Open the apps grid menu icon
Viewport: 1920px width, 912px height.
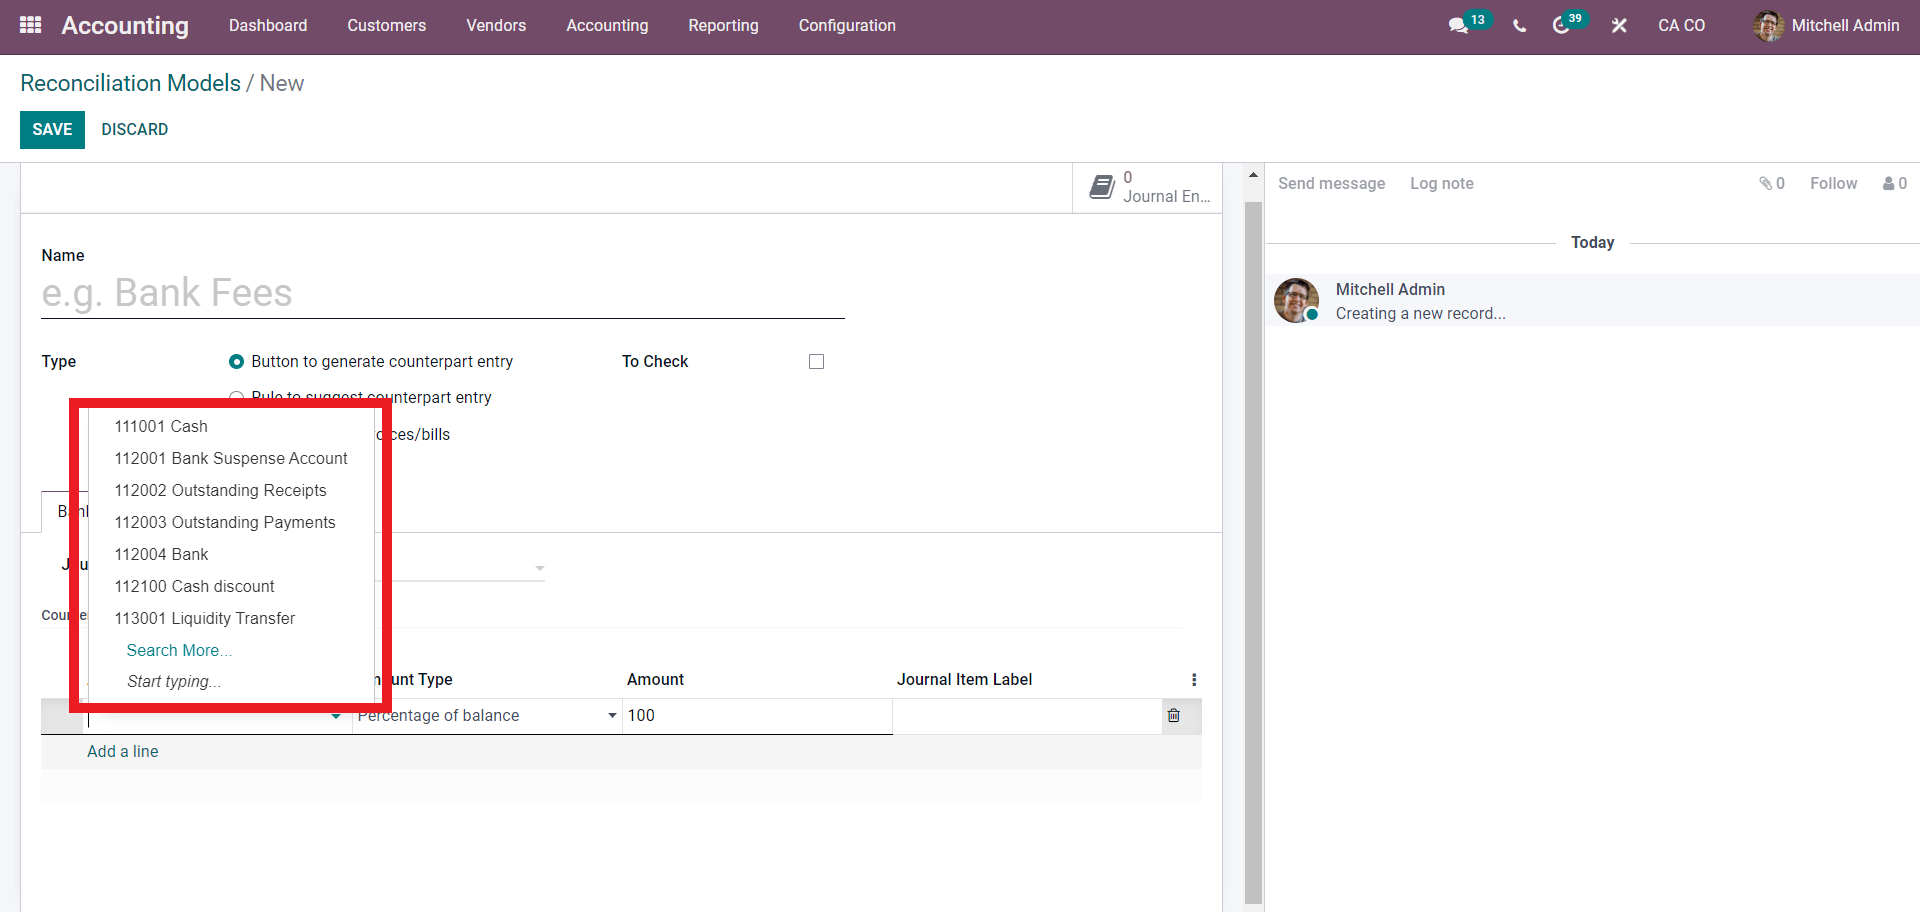click(30, 25)
